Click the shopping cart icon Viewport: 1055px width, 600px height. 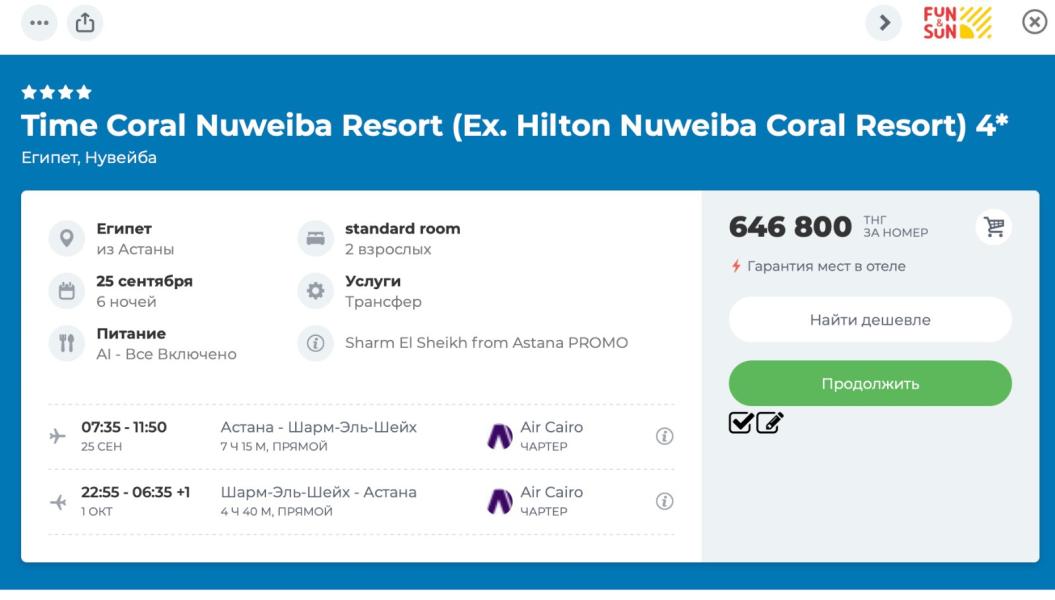pos(994,227)
